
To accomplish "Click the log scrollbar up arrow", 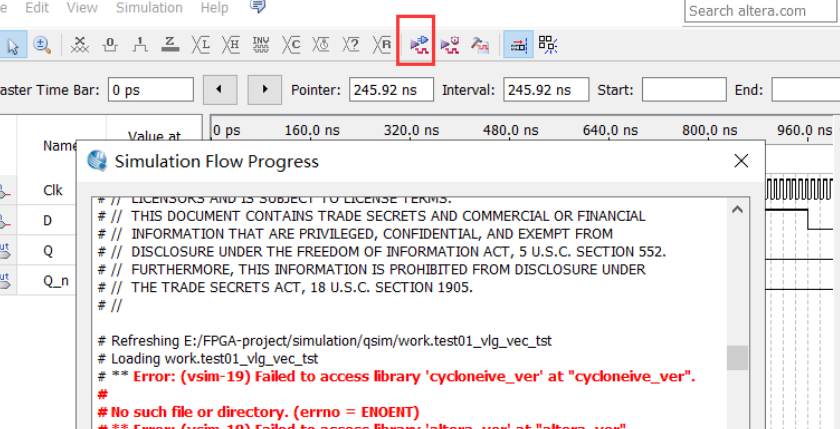I will [x=737, y=209].
